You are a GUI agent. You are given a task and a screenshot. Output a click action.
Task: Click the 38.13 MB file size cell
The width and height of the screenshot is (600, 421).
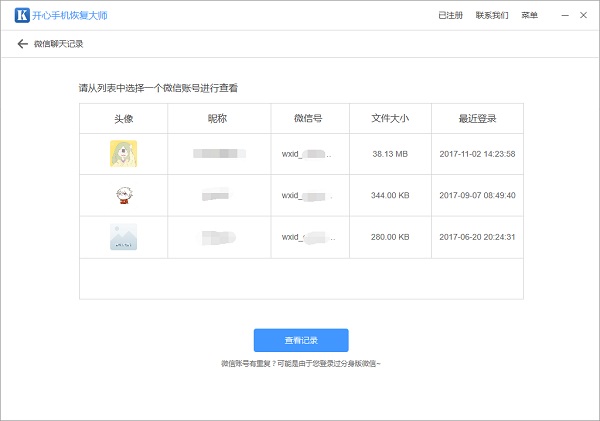[390, 154]
